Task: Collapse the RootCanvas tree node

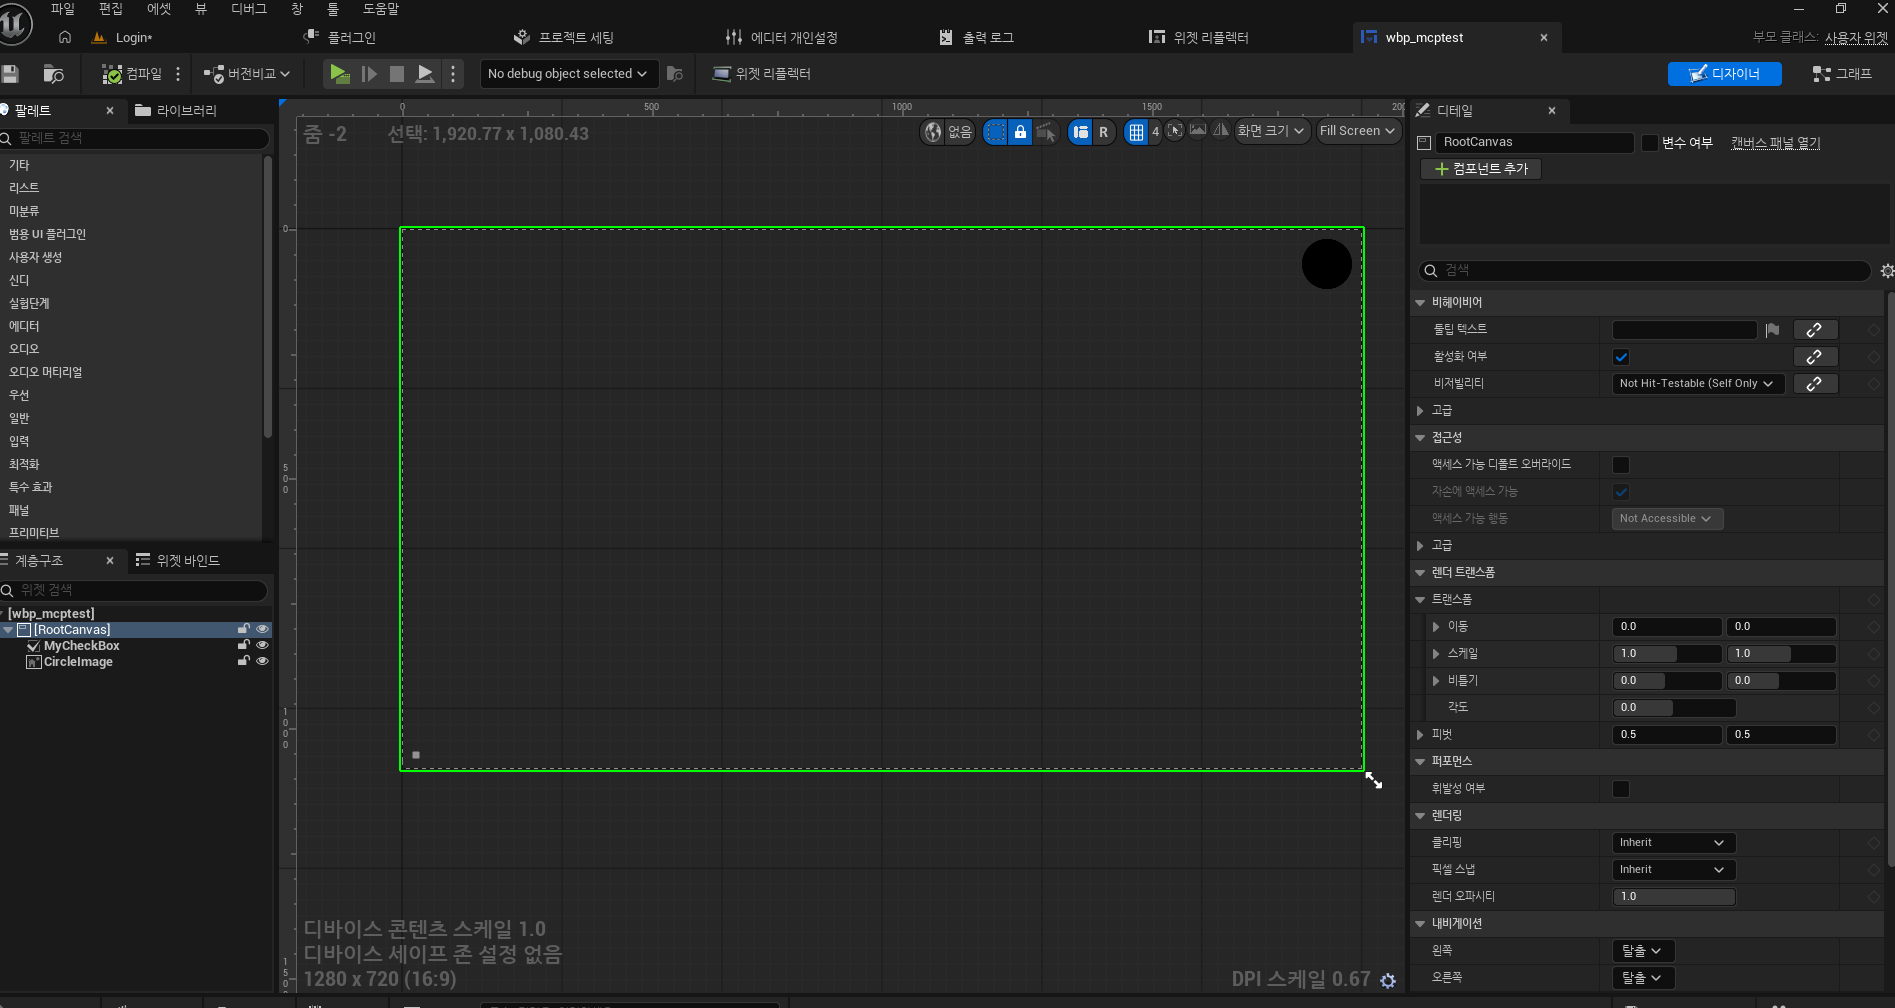Action: coord(8,630)
